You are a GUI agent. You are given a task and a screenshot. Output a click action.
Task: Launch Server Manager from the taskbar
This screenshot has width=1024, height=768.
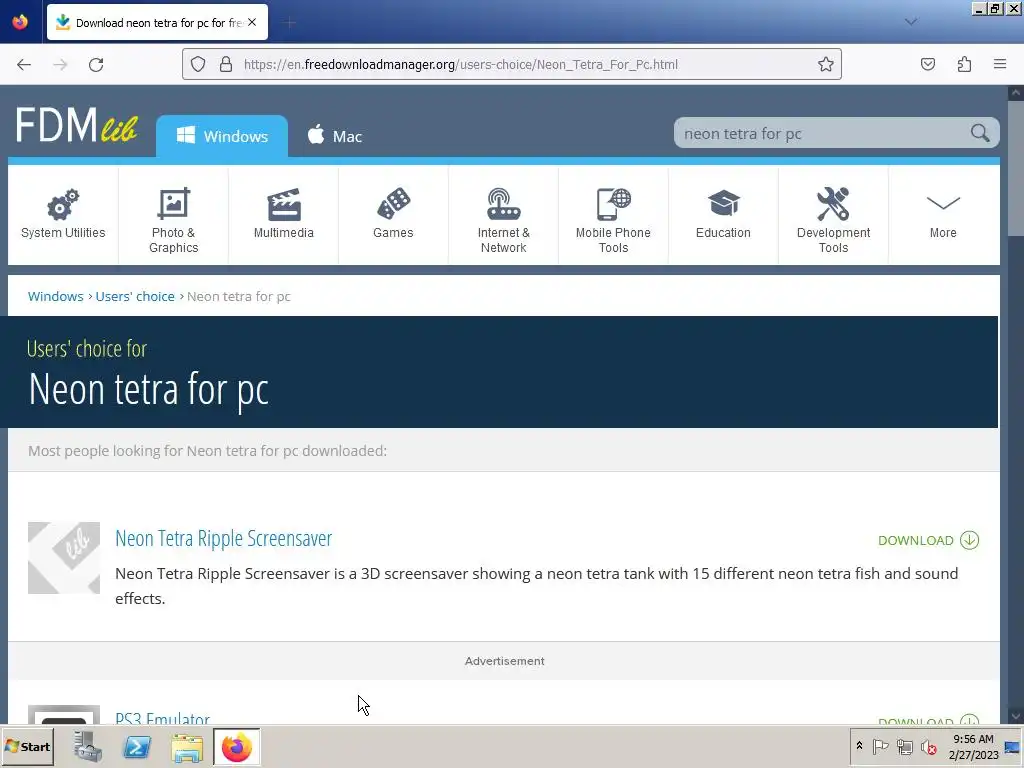tap(88, 746)
